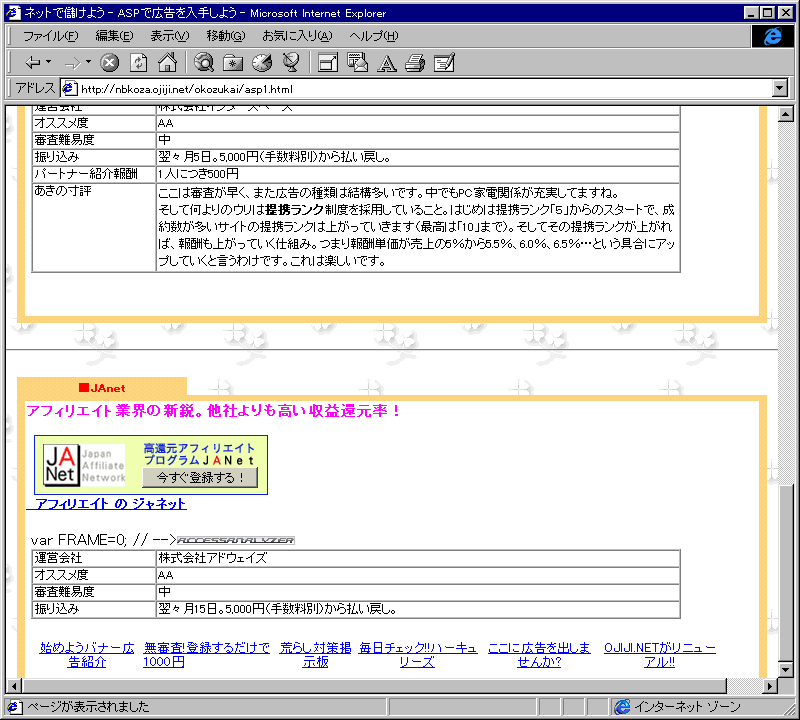This screenshot has width=800, height=720.
Task: Go to the Home page icon
Action: coord(167,63)
